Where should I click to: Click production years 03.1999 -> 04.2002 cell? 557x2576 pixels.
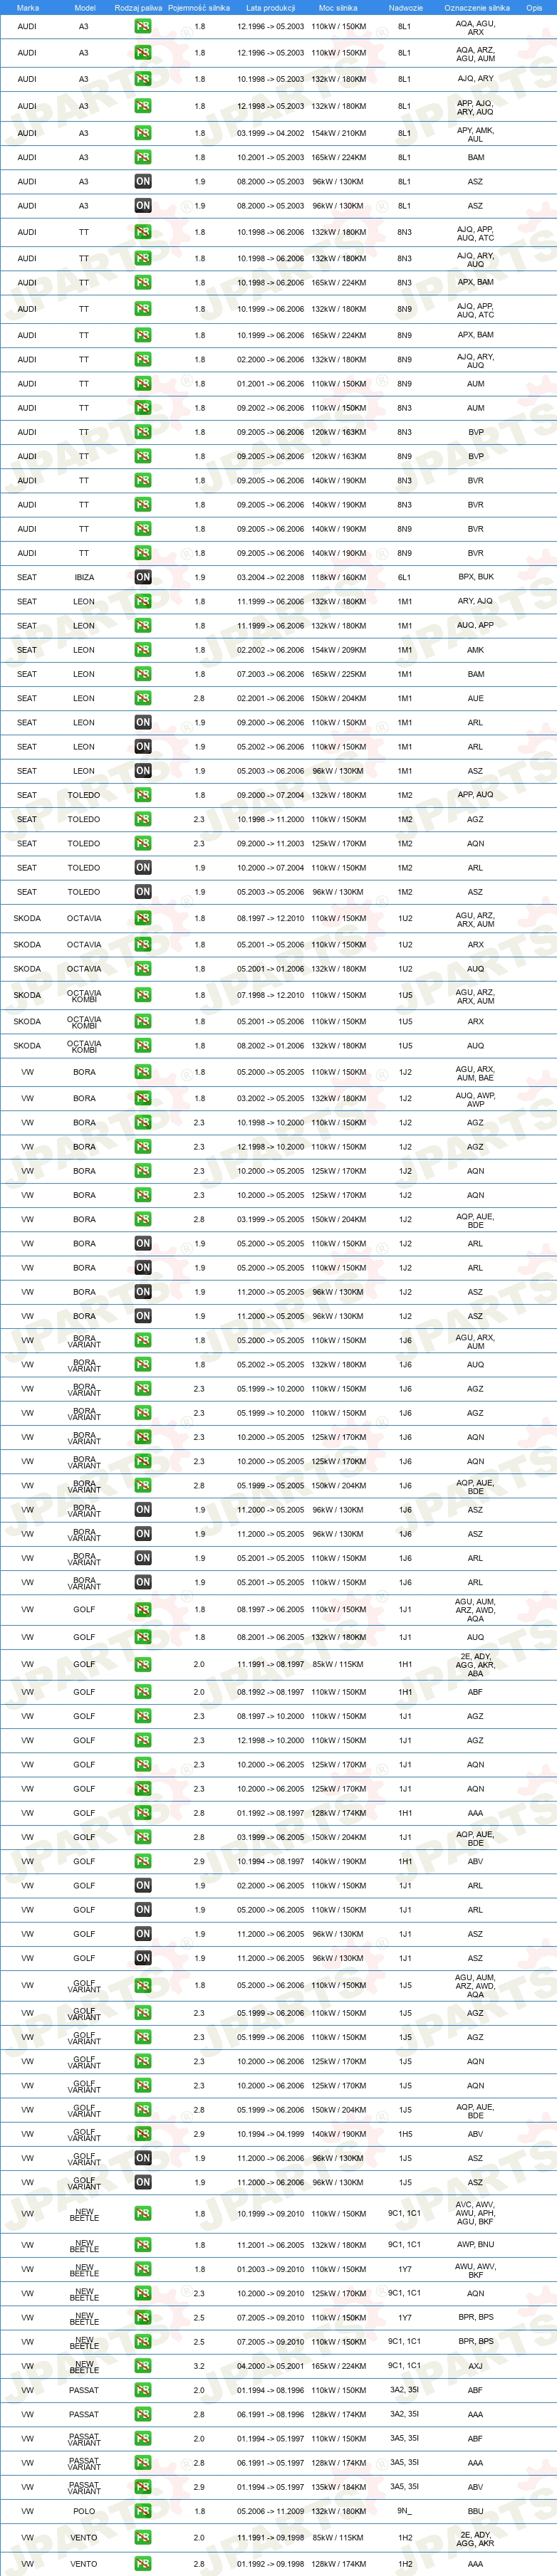tap(271, 133)
